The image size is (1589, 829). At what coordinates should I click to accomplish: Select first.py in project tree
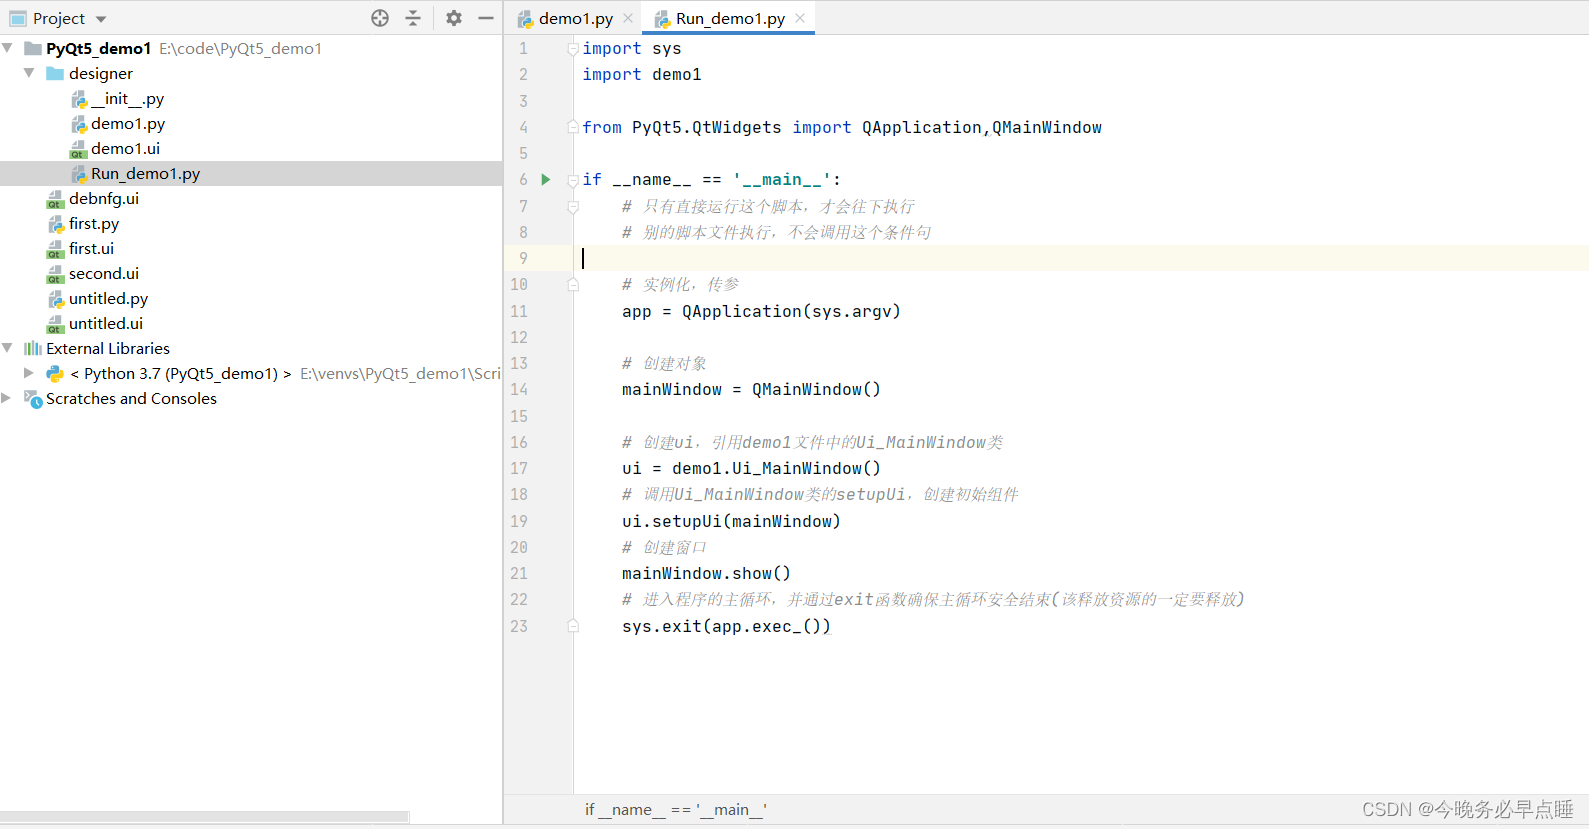tap(94, 223)
